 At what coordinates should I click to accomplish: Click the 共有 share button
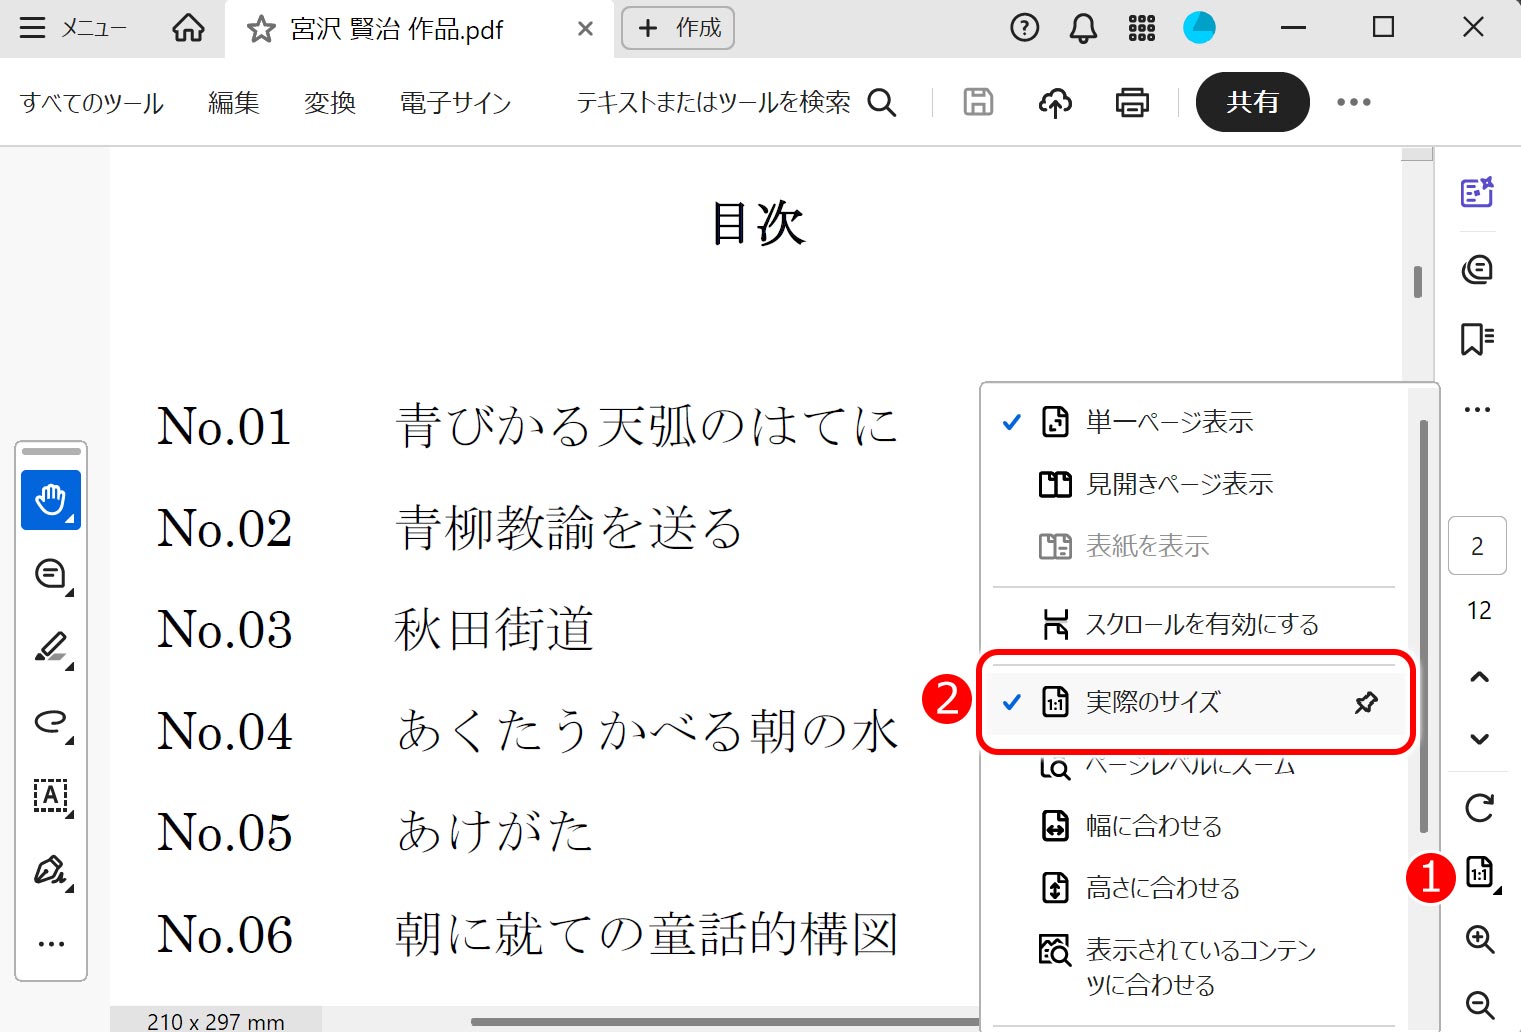point(1252,102)
